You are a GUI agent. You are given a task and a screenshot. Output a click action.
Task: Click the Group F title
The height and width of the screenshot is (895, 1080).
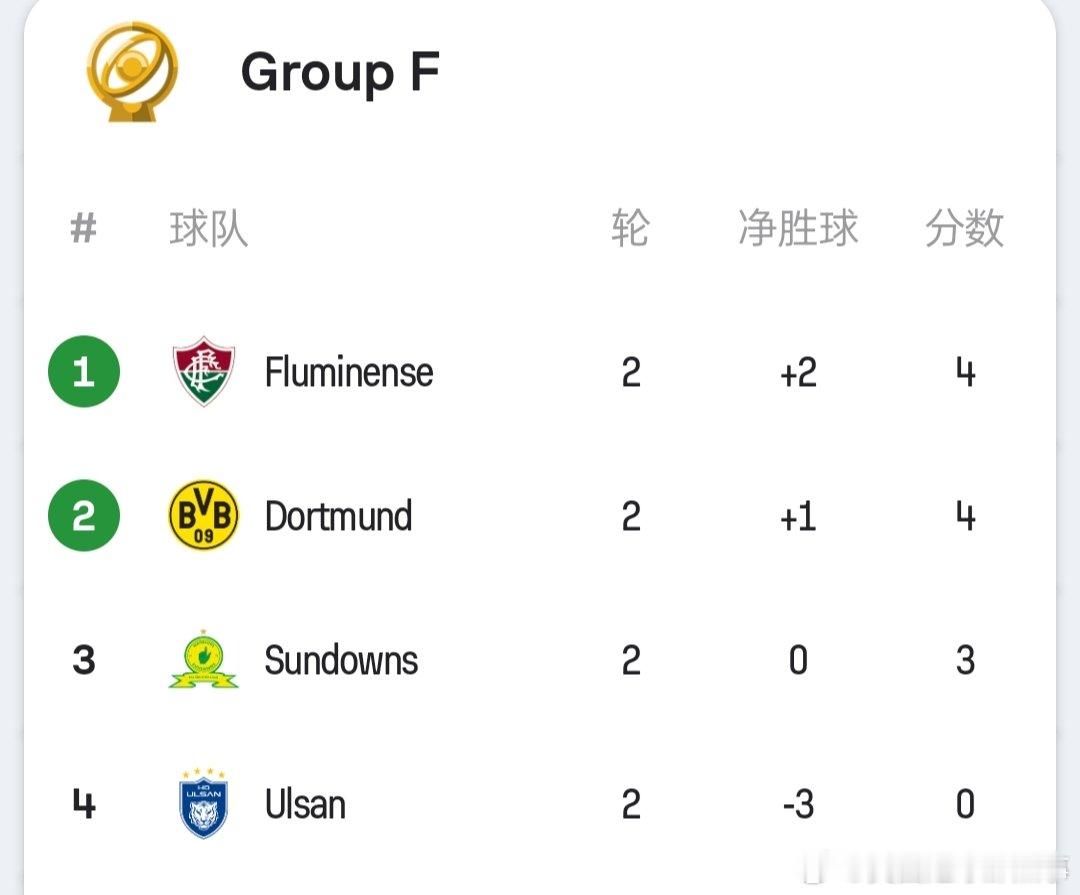pyautogui.click(x=340, y=72)
